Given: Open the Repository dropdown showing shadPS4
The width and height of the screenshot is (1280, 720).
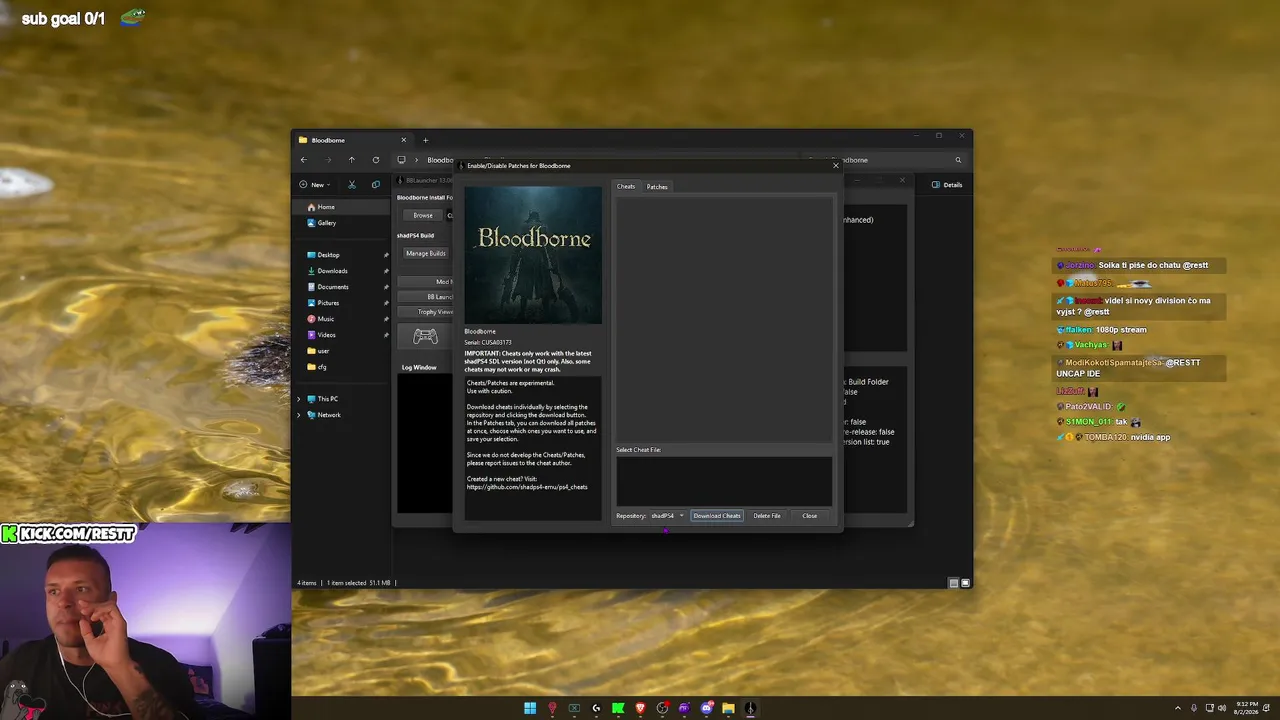Looking at the screenshot, I should [667, 516].
